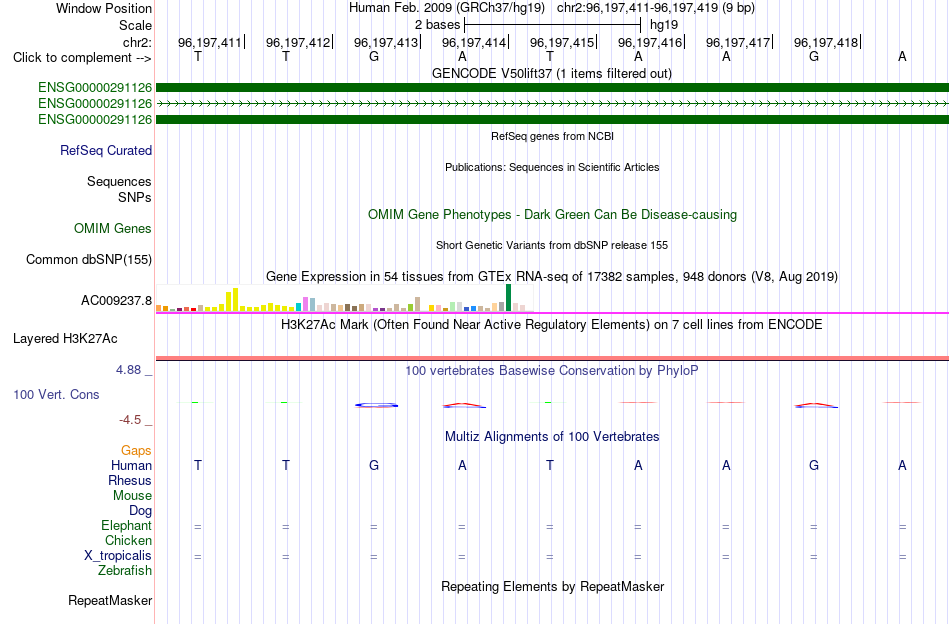Viewport: 950px width, 624px height.
Task: Click the chr2: base position label
Action: (137, 42)
